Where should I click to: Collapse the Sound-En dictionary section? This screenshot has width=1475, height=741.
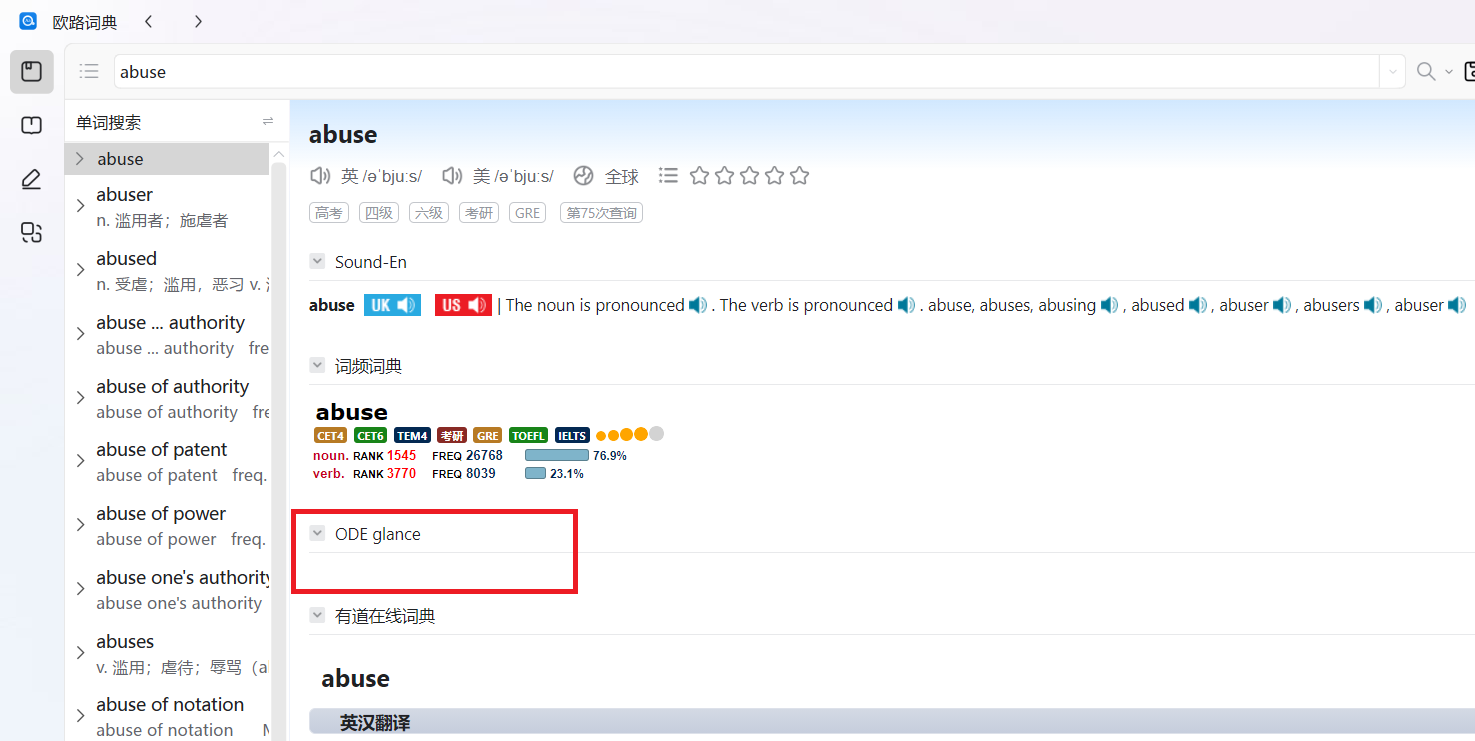coord(317,262)
